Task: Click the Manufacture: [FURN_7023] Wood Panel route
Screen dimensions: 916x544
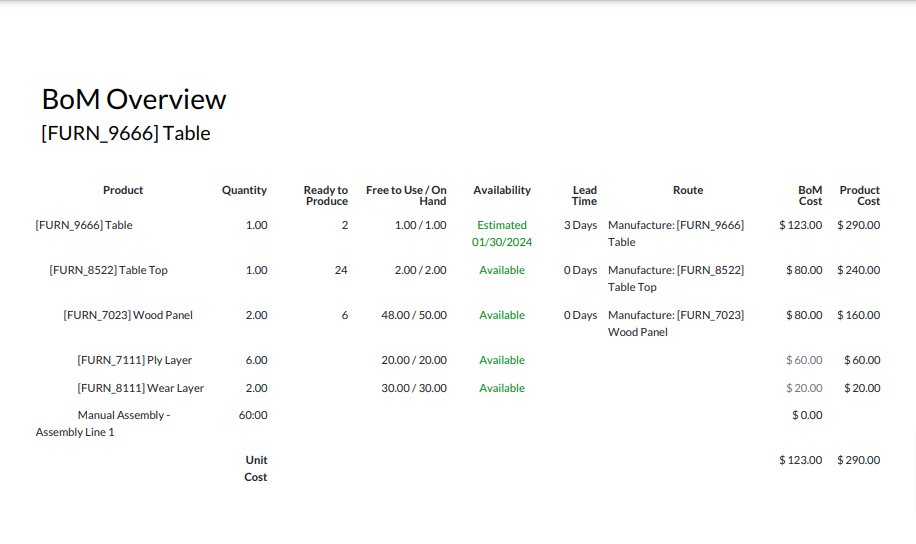Action: pos(676,323)
